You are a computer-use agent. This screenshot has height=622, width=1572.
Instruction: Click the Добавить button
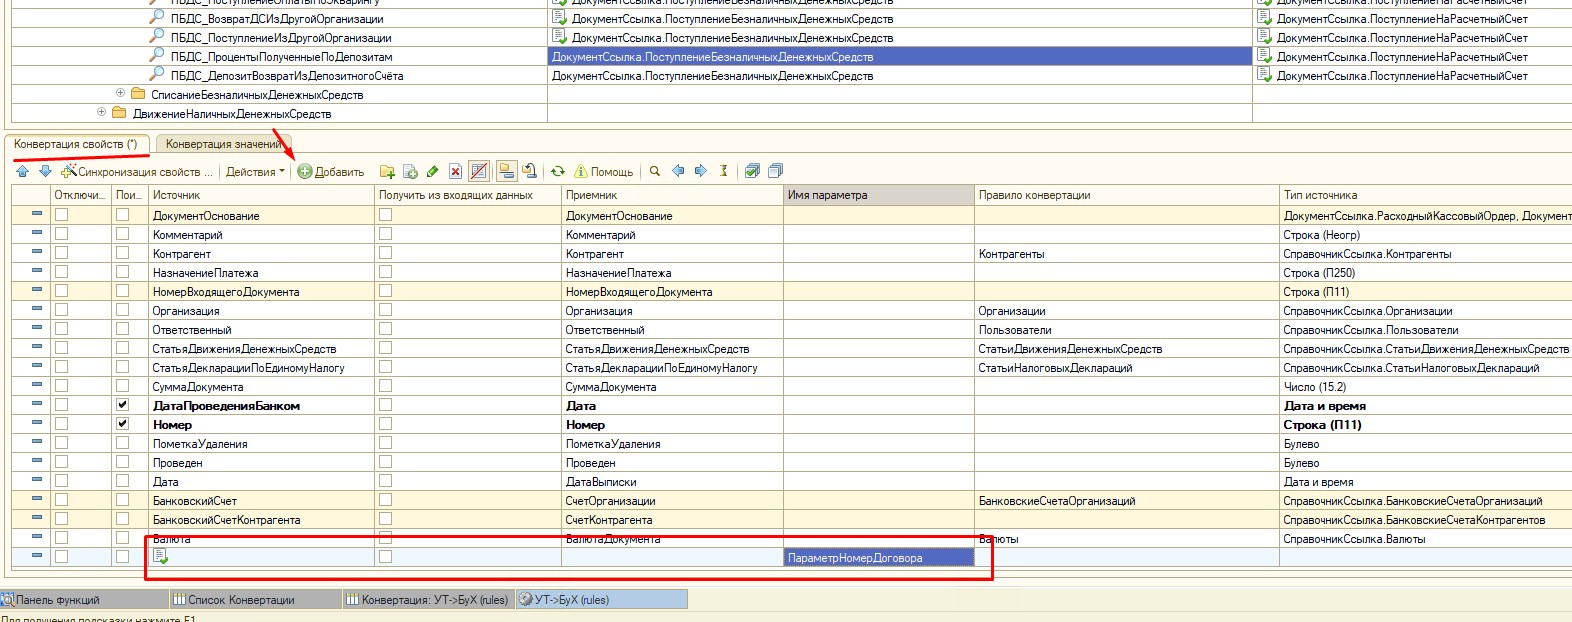pos(331,172)
